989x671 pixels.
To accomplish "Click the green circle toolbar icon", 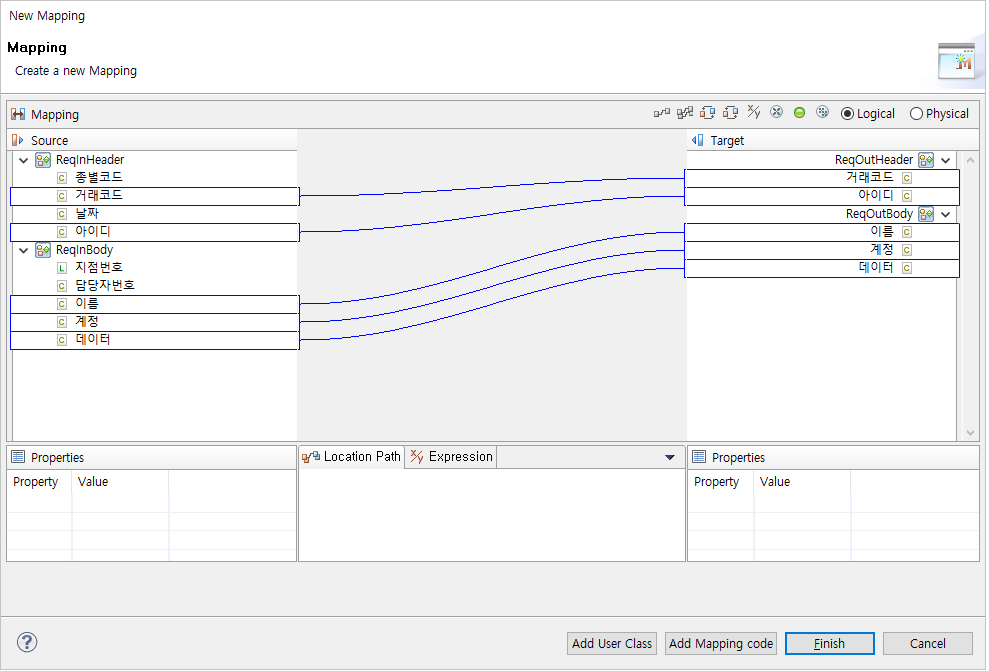I will pyautogui.click(x=799, y=112).
